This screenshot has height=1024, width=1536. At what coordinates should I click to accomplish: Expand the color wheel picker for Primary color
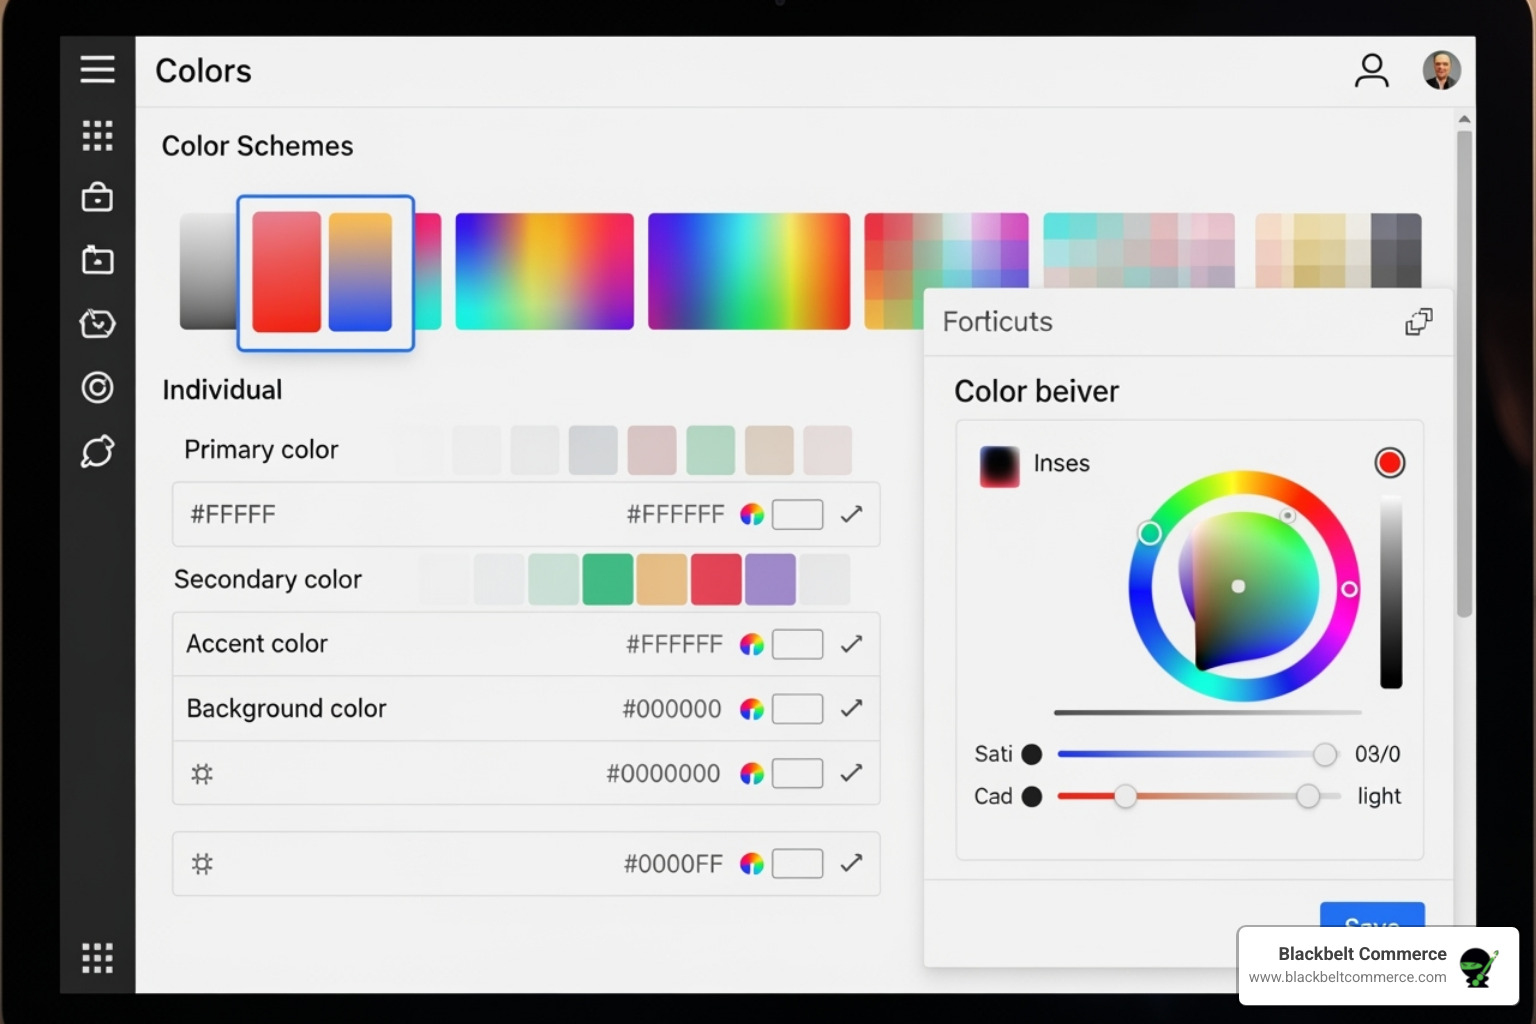tap(753, 514)
